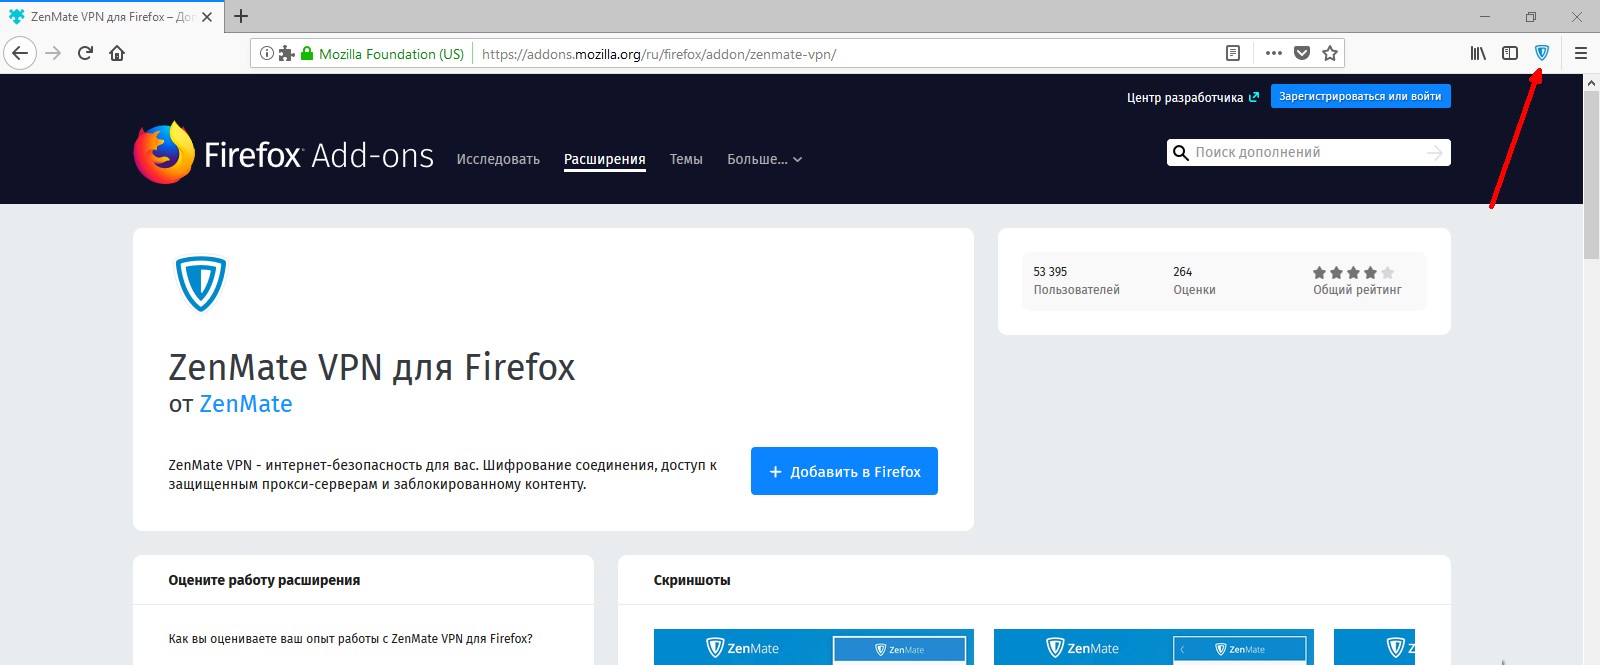
Task: Click the extension puzzle-piece icon in address bar
Action: 286,53
